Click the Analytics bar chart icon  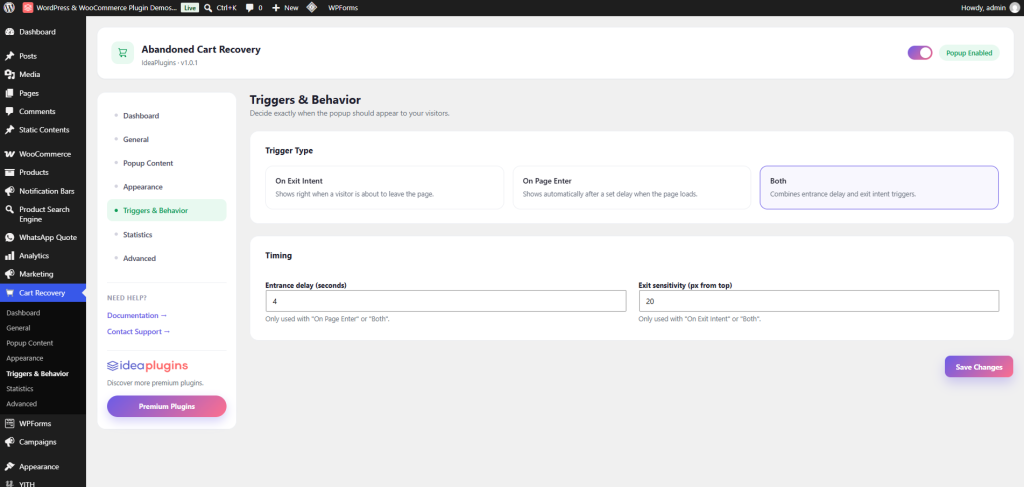(10, 256)
